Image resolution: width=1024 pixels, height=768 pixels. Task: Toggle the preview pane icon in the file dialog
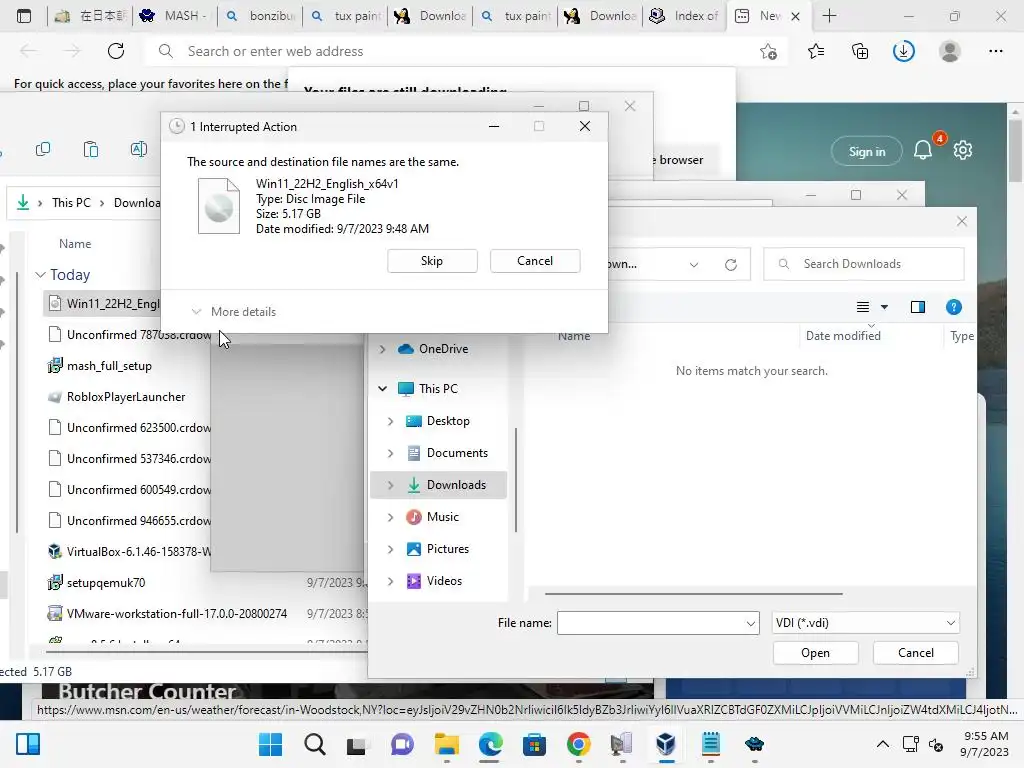pyautogui.click(x=918, y=307)
